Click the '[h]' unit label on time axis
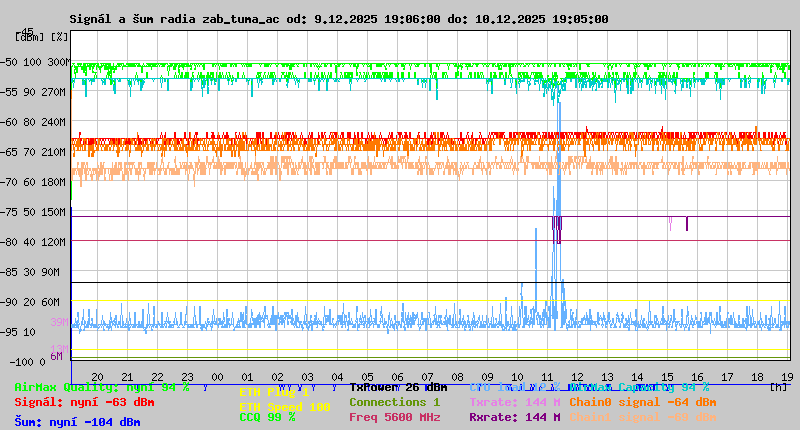This screenshot has height=430, width=800. pos(779,387)
